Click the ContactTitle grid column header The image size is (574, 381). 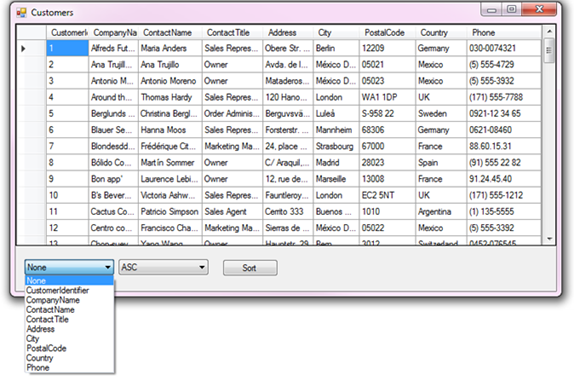click(232, 33)
